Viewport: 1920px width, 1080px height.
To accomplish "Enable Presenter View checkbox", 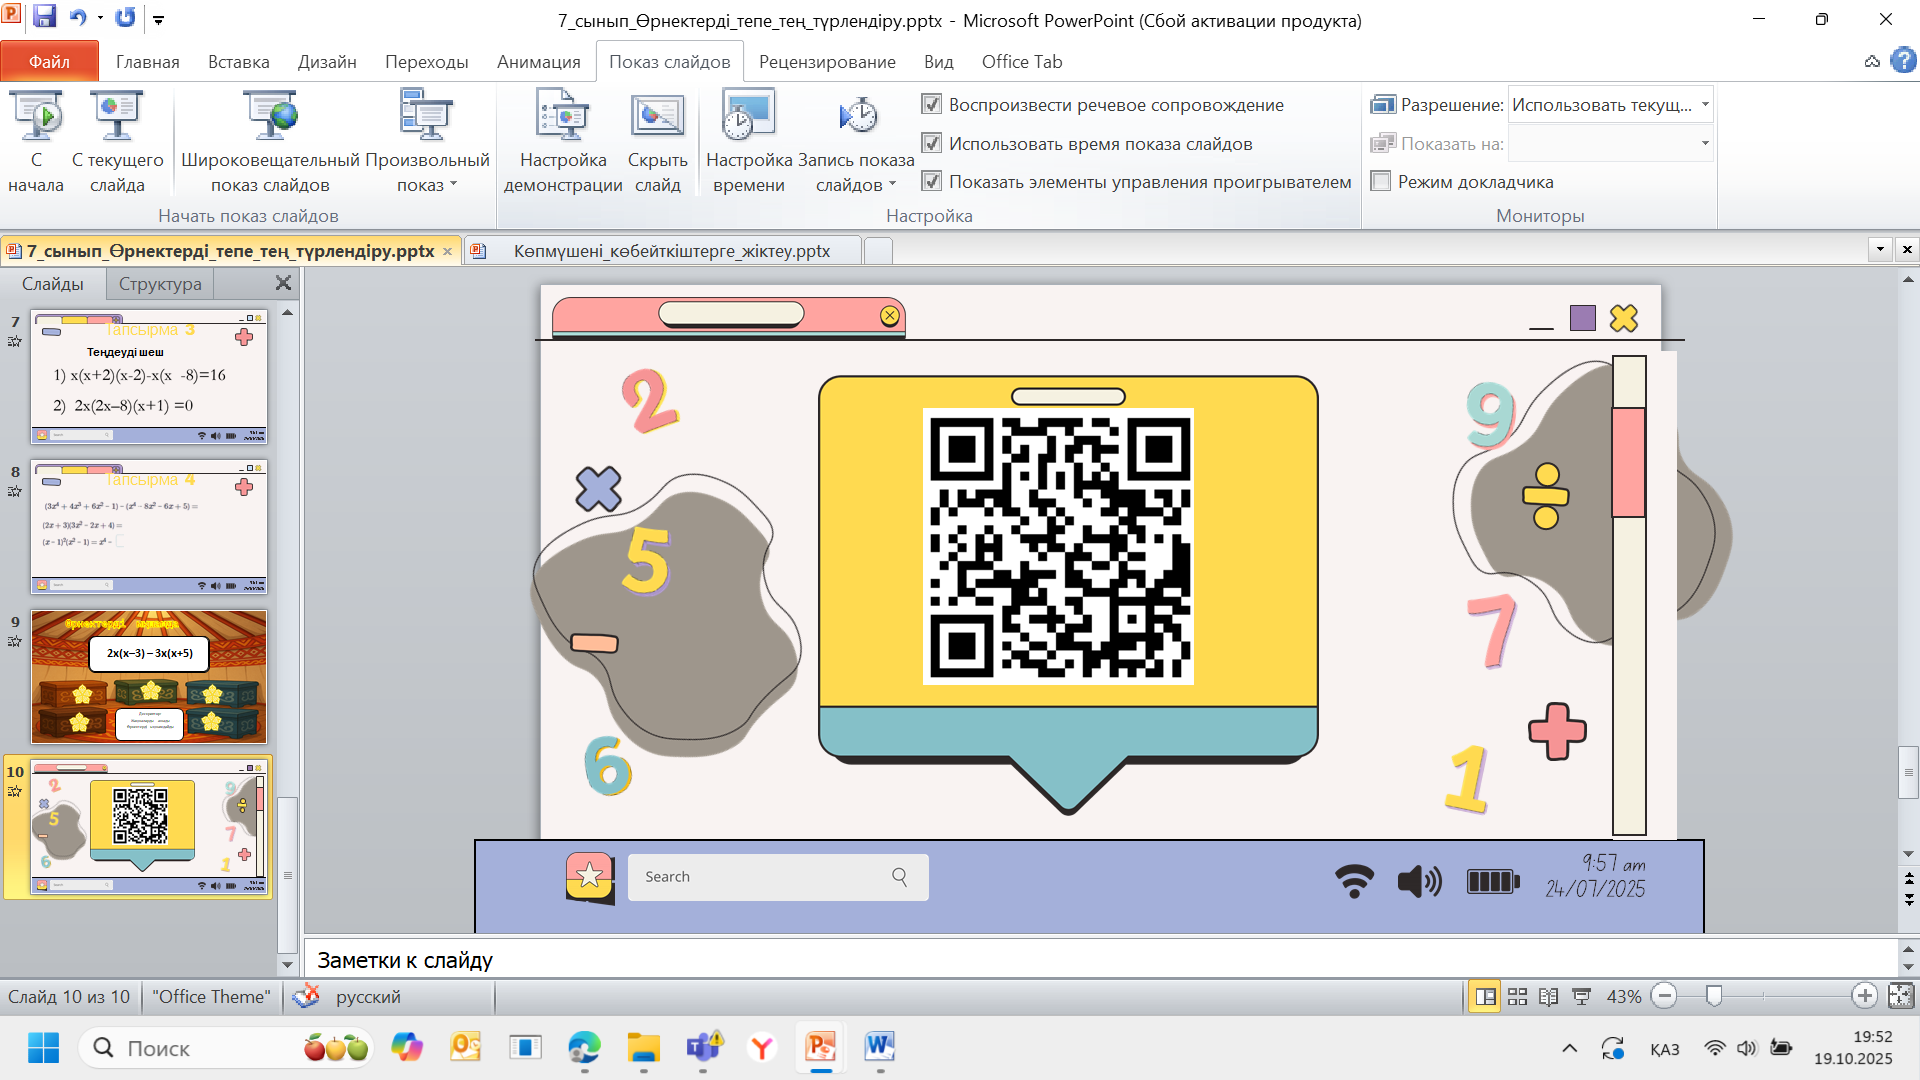I will coord(1381,181).
